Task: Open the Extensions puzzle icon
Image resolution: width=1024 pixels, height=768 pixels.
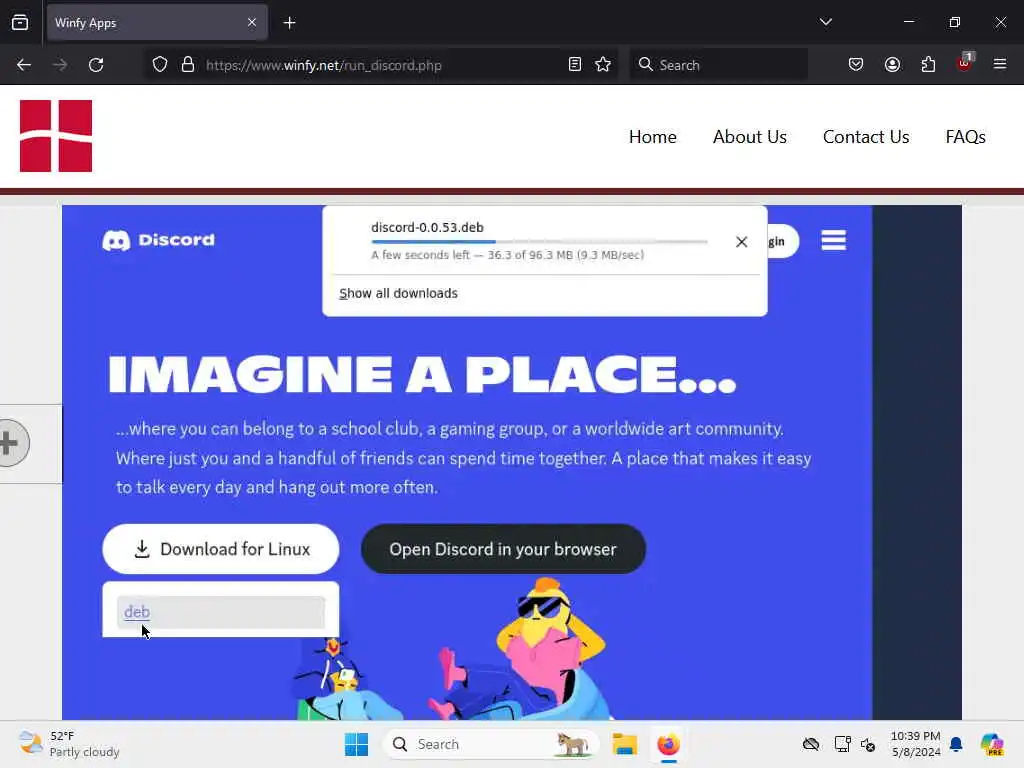Action: (928, 64)
